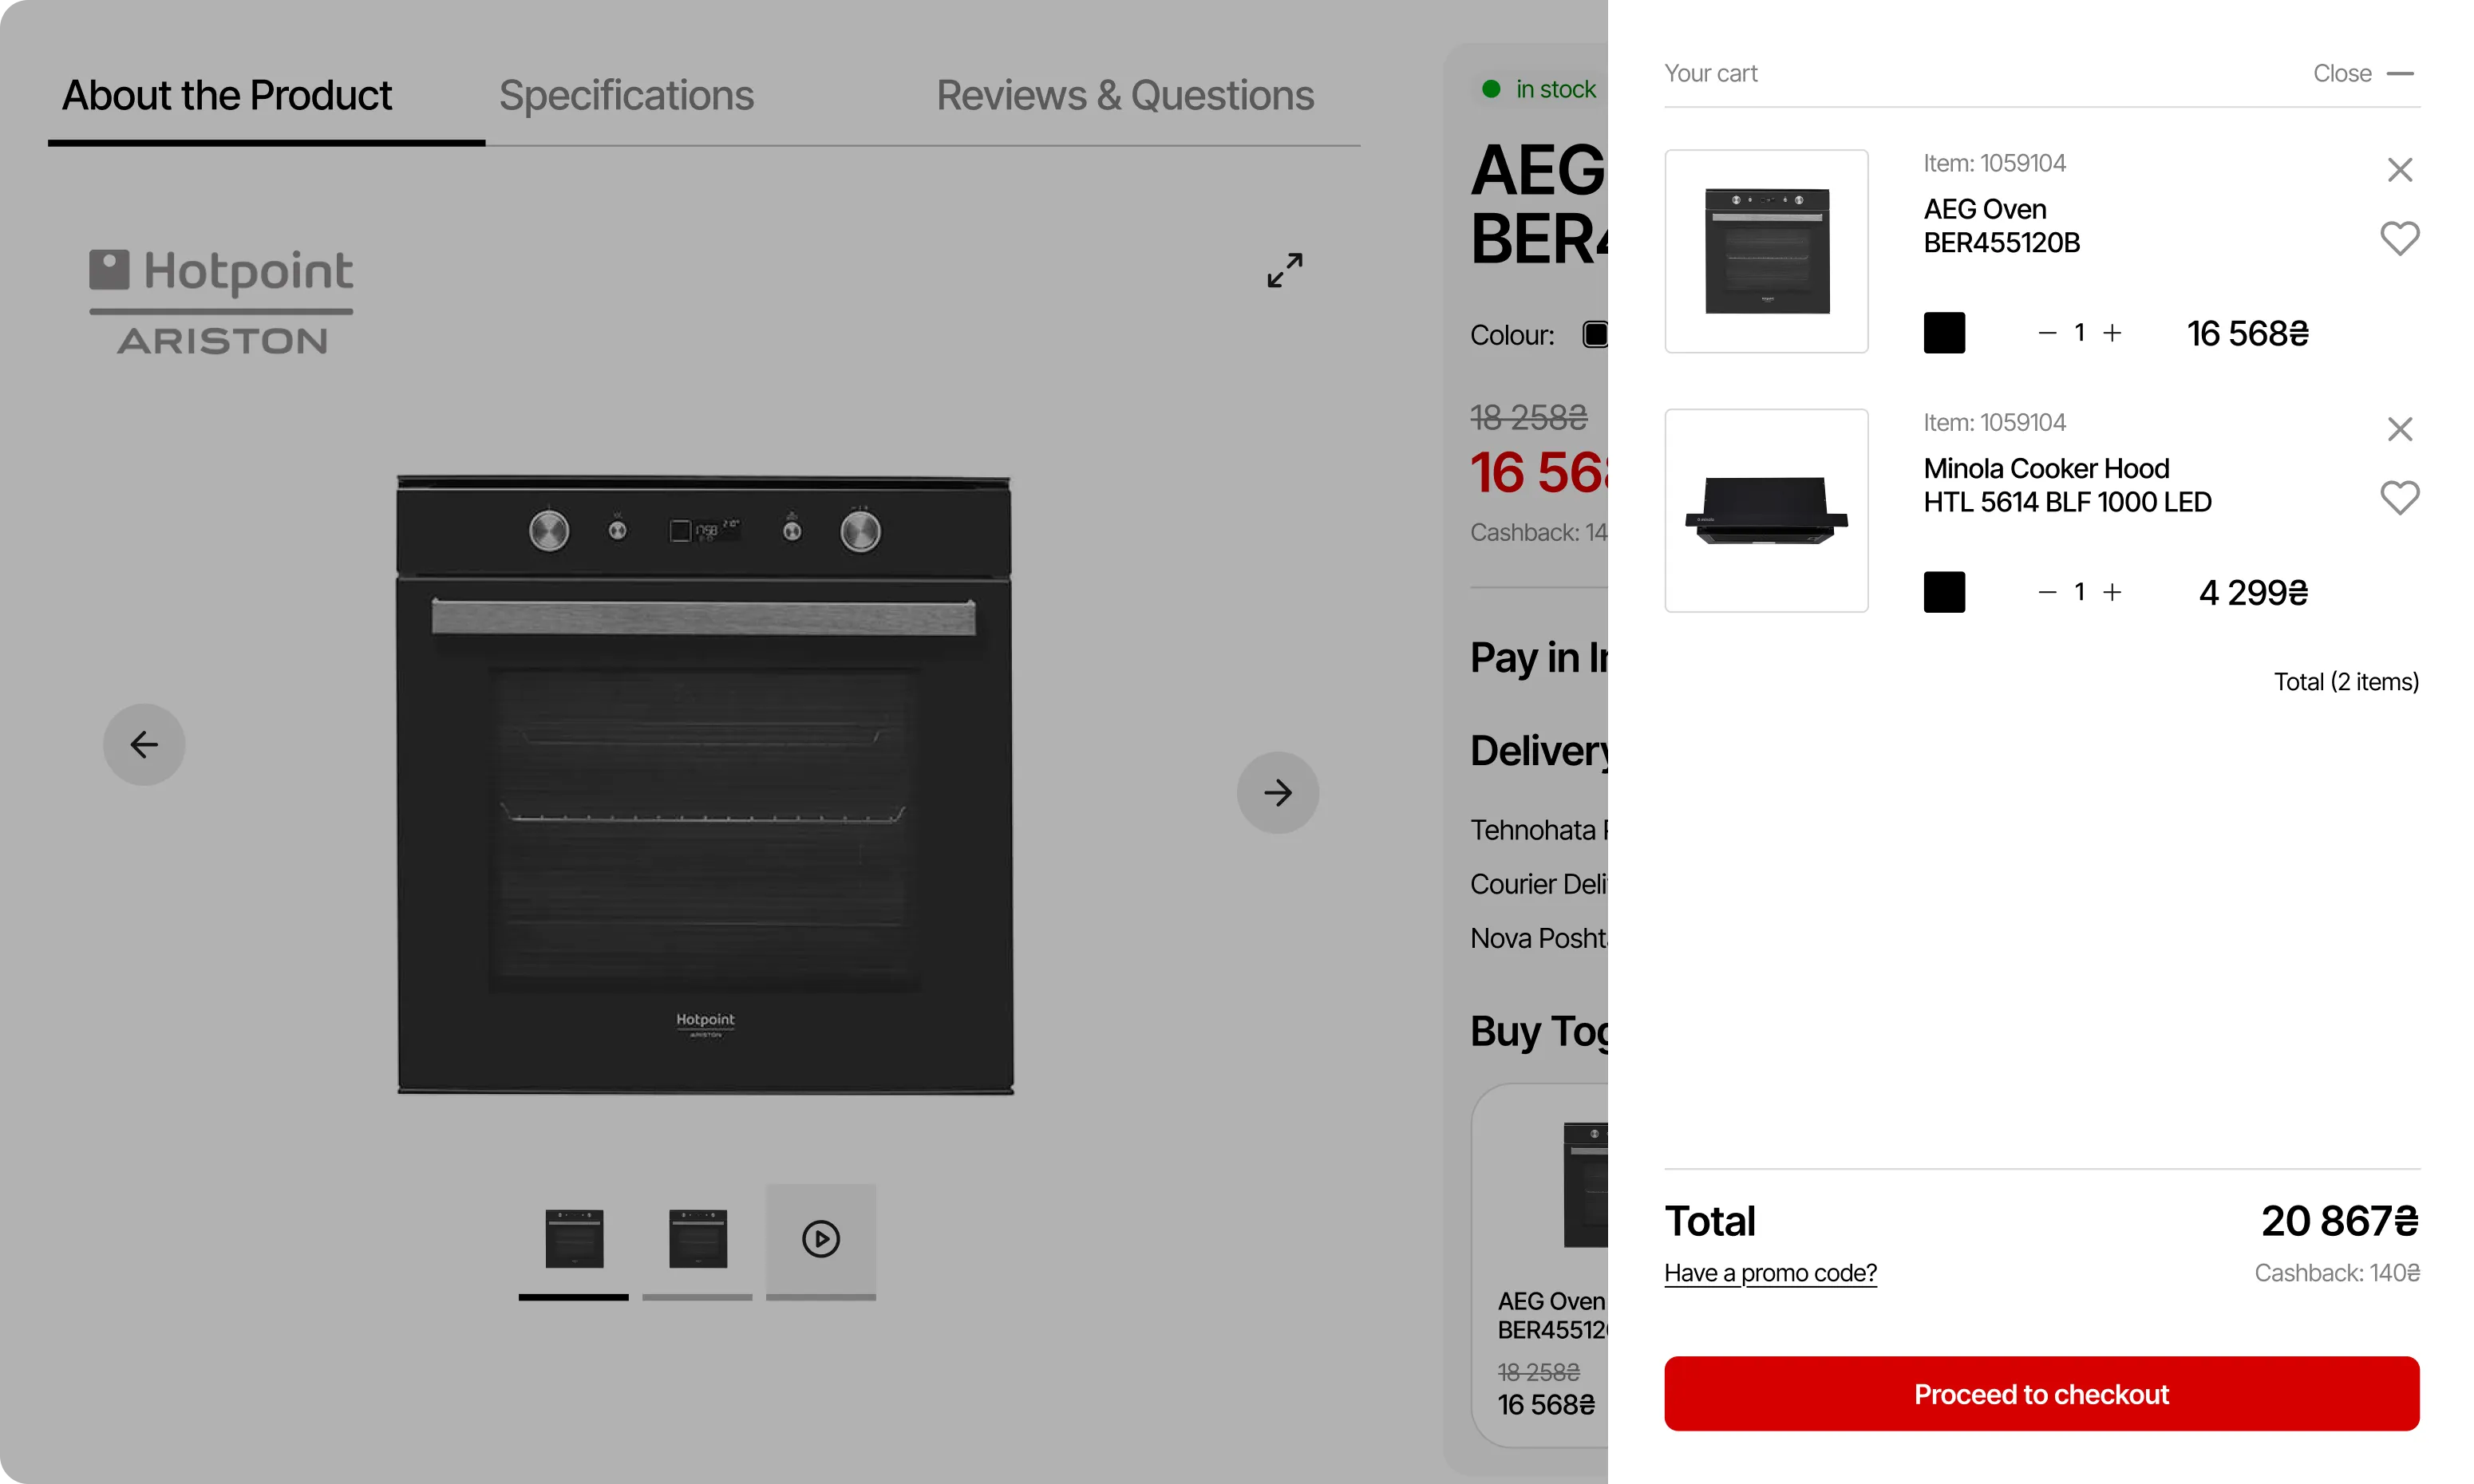
Task: Open the Specifications tab
Action: click(x=626, y=96)
